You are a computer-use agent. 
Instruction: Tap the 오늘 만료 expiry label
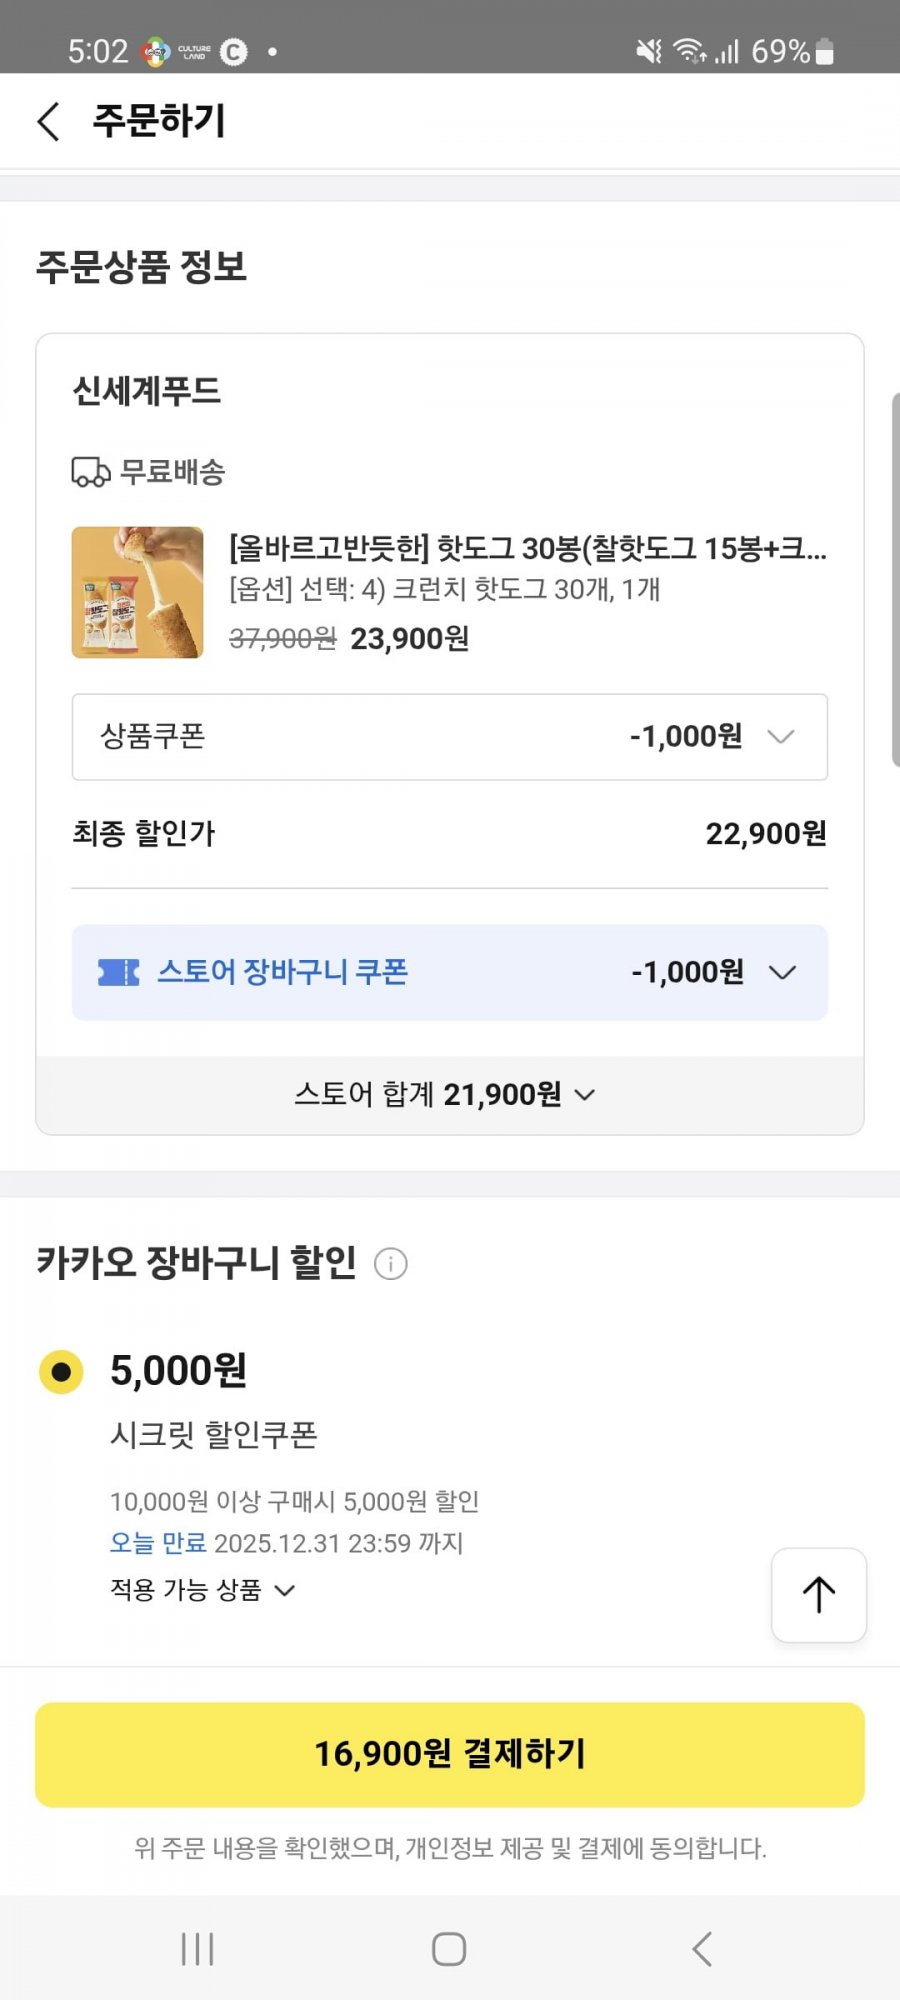(x=158, y=1543)
